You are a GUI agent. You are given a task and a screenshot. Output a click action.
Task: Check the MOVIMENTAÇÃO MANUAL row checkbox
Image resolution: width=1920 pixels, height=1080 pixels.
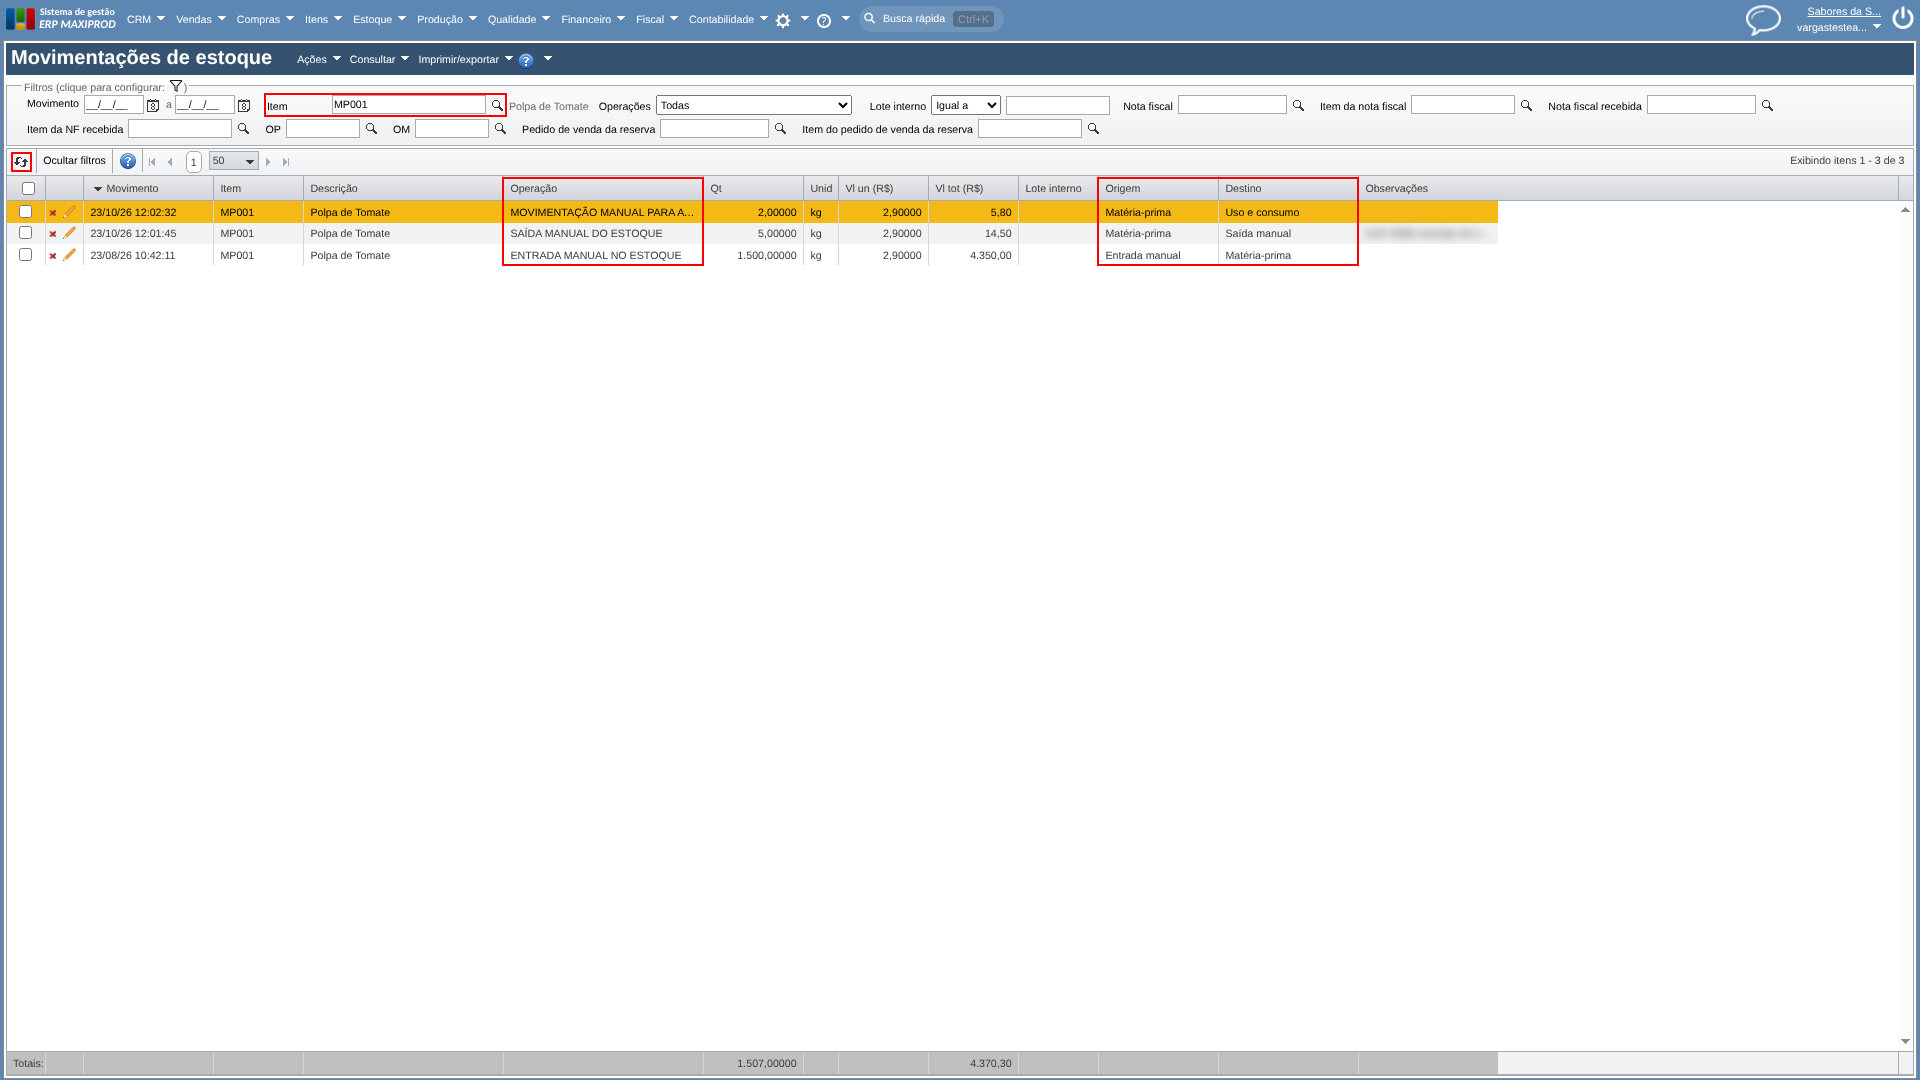click(26, 212)
